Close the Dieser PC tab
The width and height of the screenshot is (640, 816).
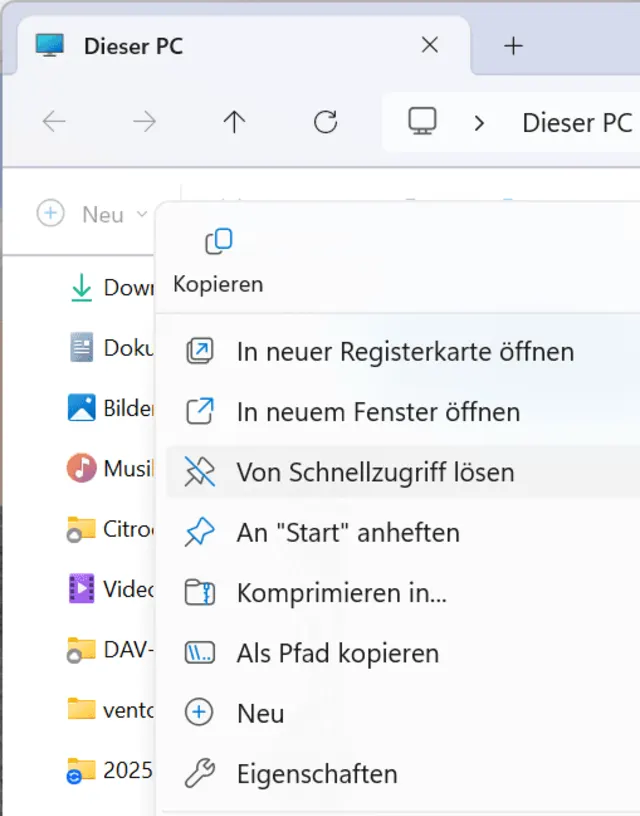tap(430, 46)
